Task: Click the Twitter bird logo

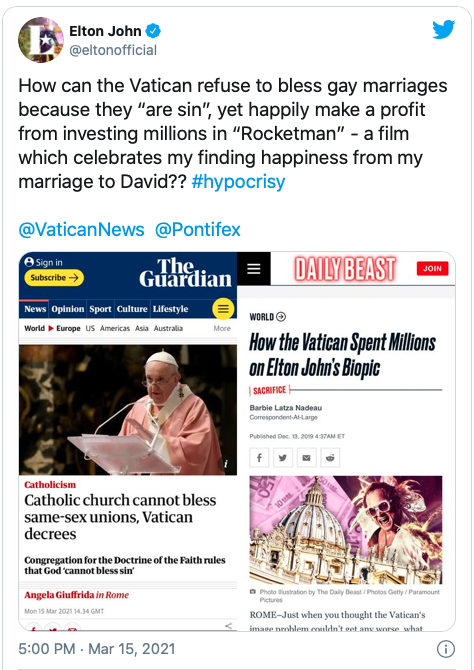Action: click(443, 29)
